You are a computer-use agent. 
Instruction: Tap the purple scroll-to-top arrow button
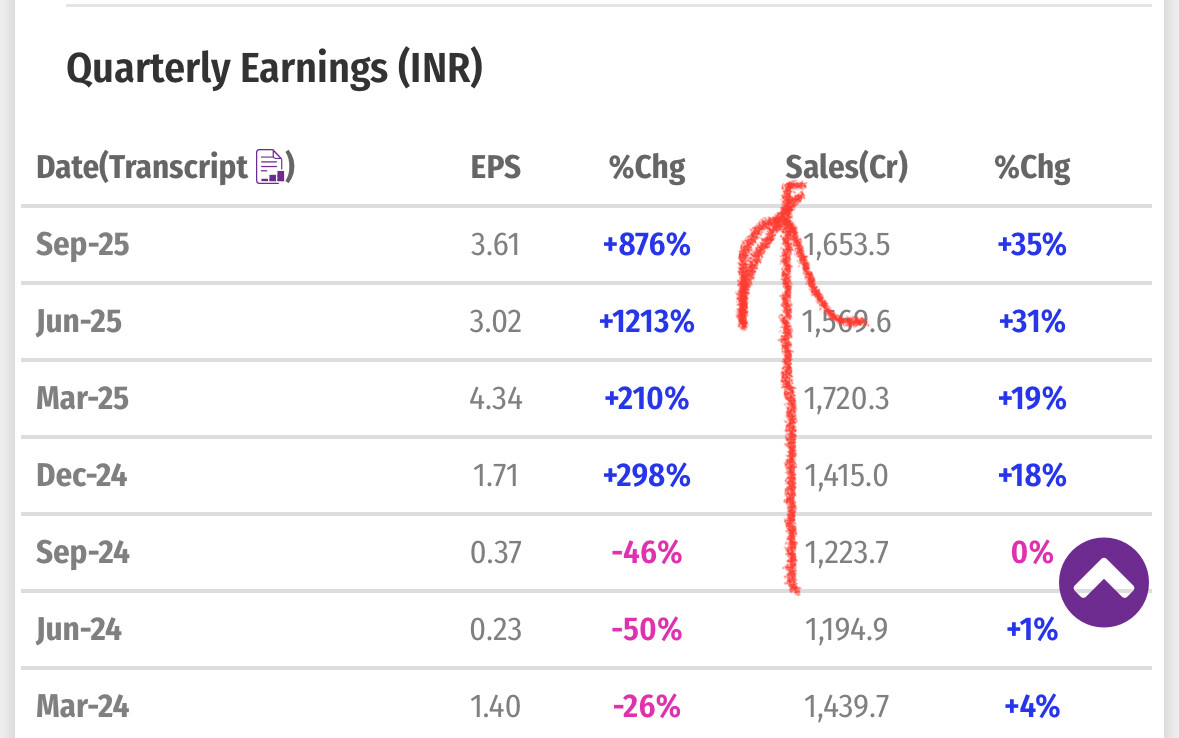click(x=1104, y=582)
